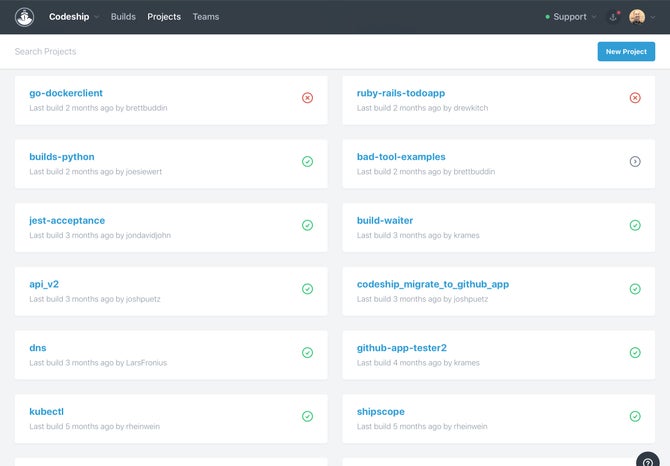Open the kubectl project
This screenshot has width=670, height=466.
coord(47,411)
